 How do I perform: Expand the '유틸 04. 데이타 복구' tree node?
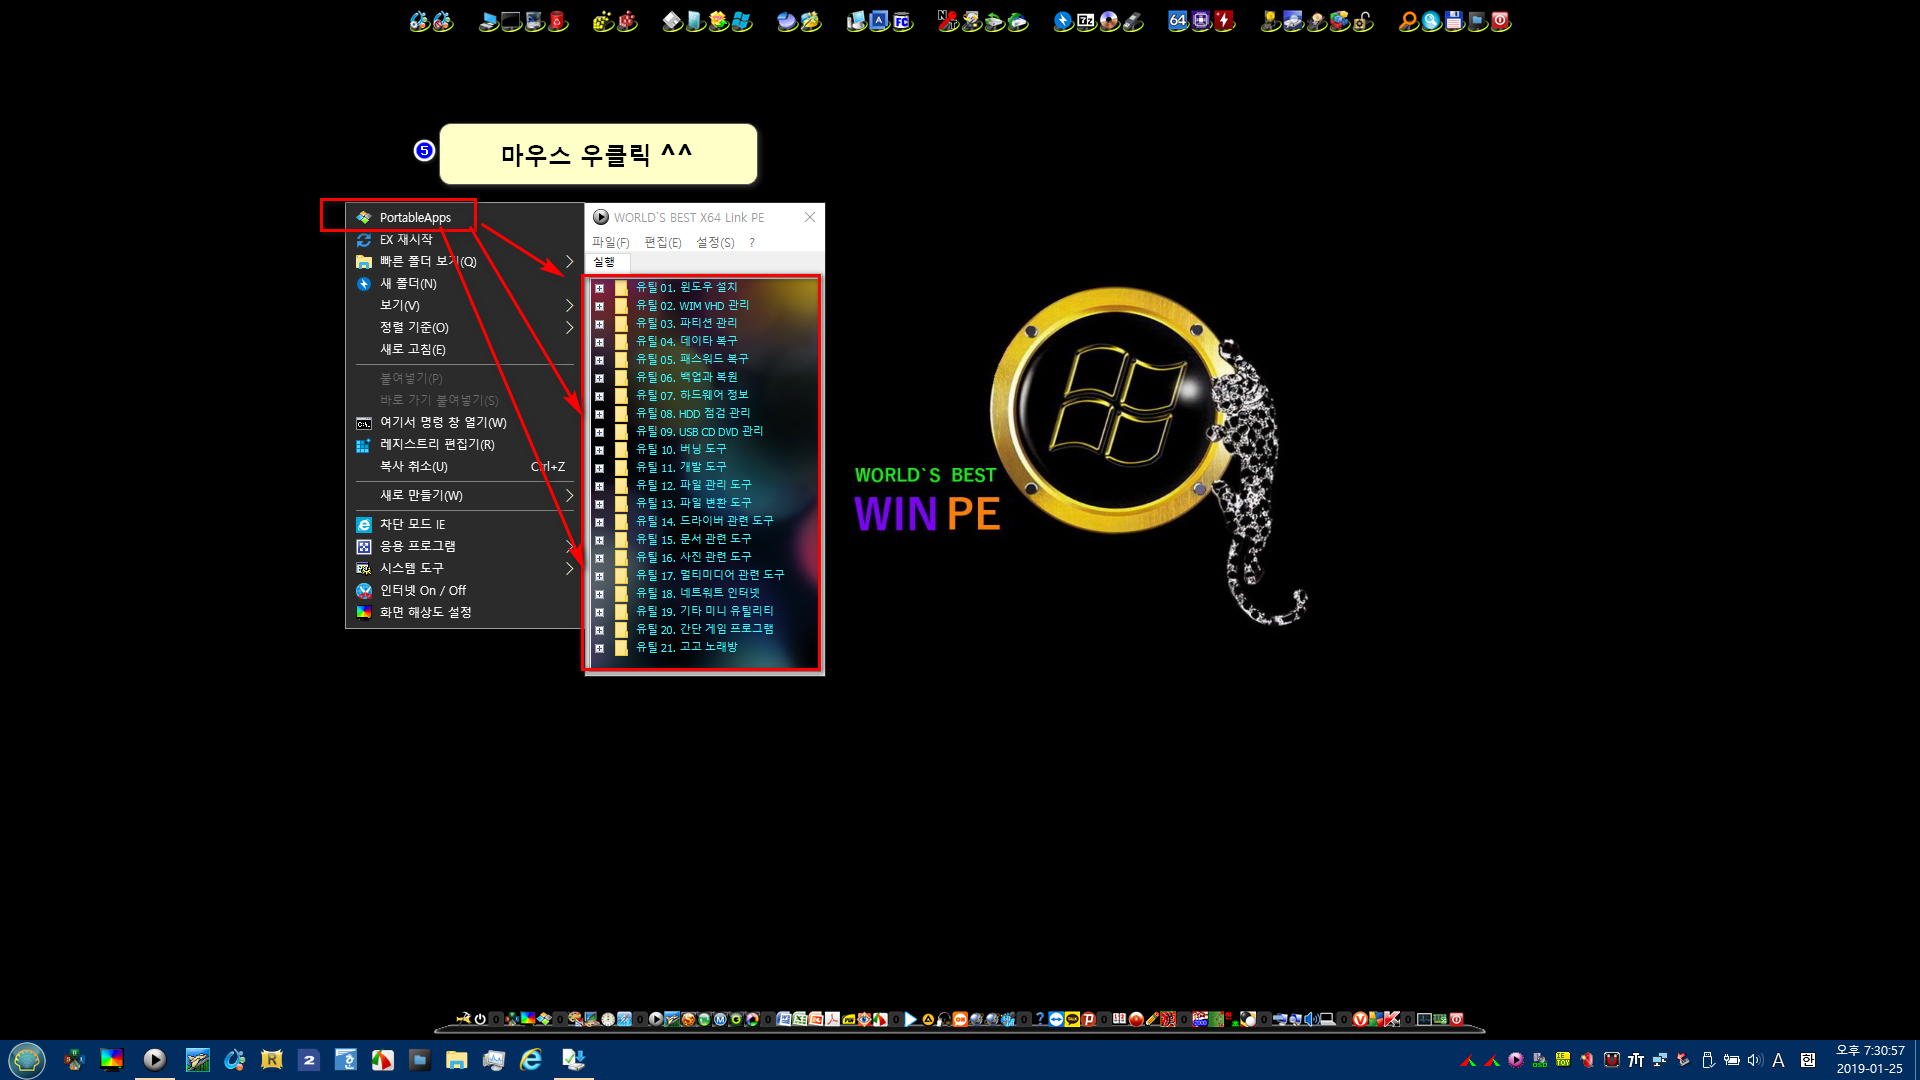pos(599,342)
